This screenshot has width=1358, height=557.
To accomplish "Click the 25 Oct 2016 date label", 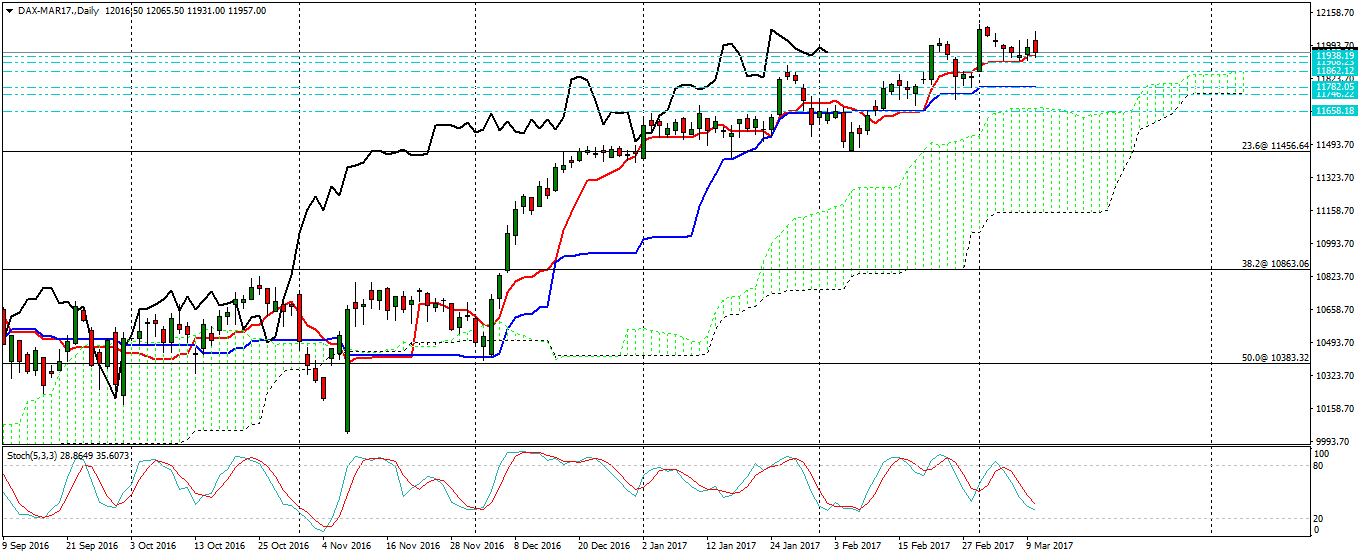I will click(285, 546).
